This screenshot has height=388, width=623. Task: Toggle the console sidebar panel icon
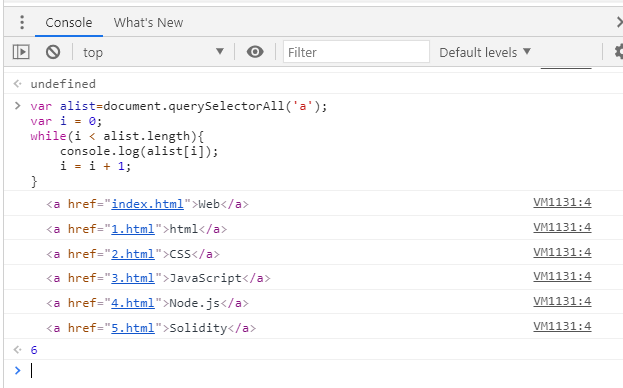pos(21,52)
